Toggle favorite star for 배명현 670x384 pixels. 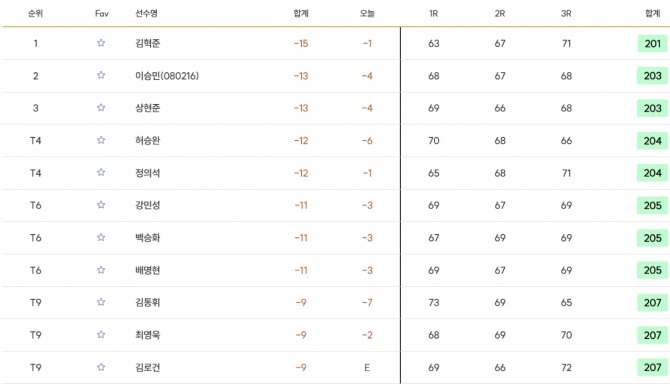[101, 270]
